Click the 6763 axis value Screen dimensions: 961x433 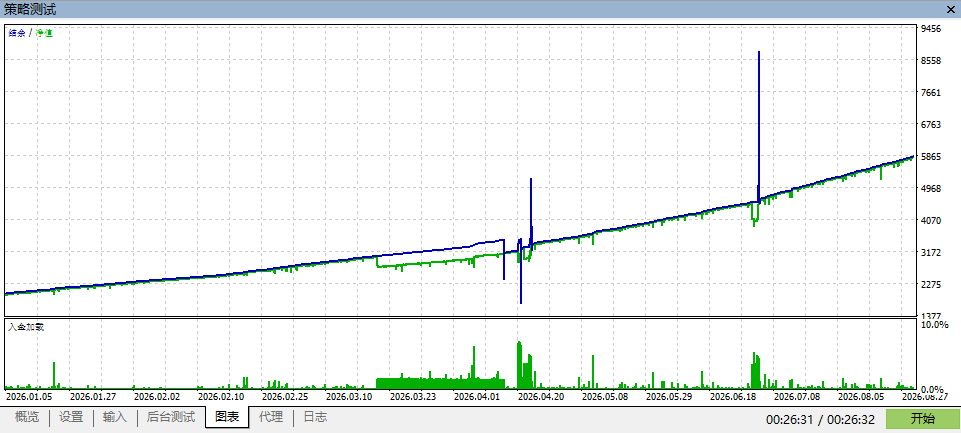click(931, 125)
